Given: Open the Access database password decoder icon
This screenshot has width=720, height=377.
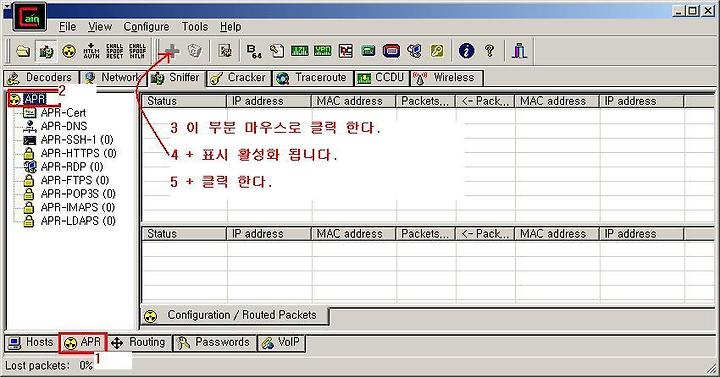Looking at the screenshot, I should pyautogui.click(x=277, y=51).
